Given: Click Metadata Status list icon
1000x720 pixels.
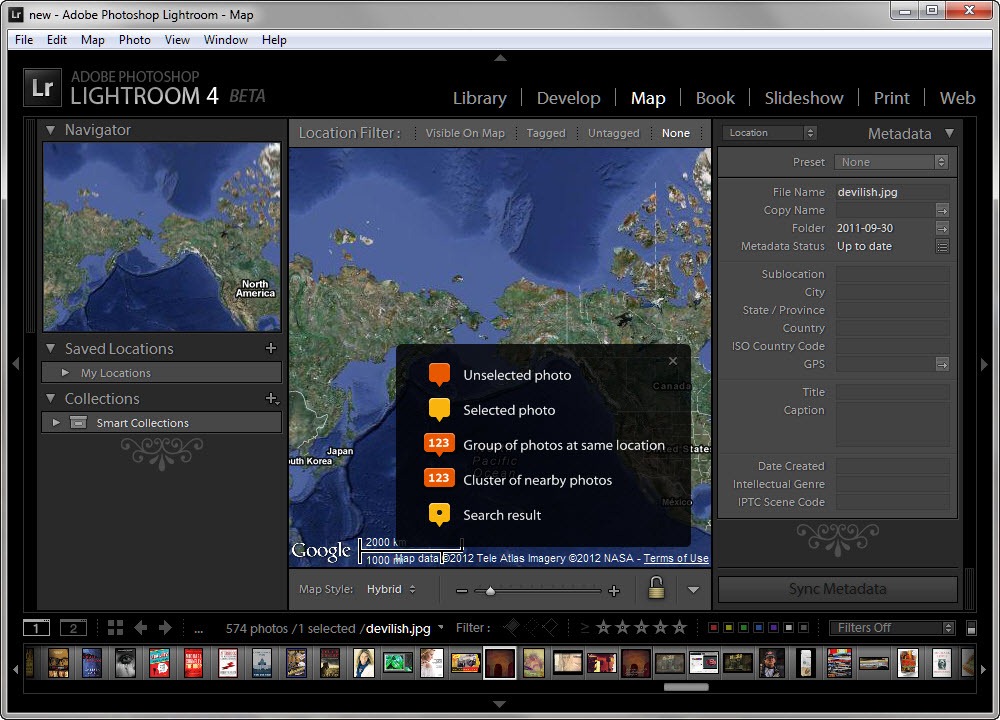Looking at the screenshot, I should pos(942,246).
